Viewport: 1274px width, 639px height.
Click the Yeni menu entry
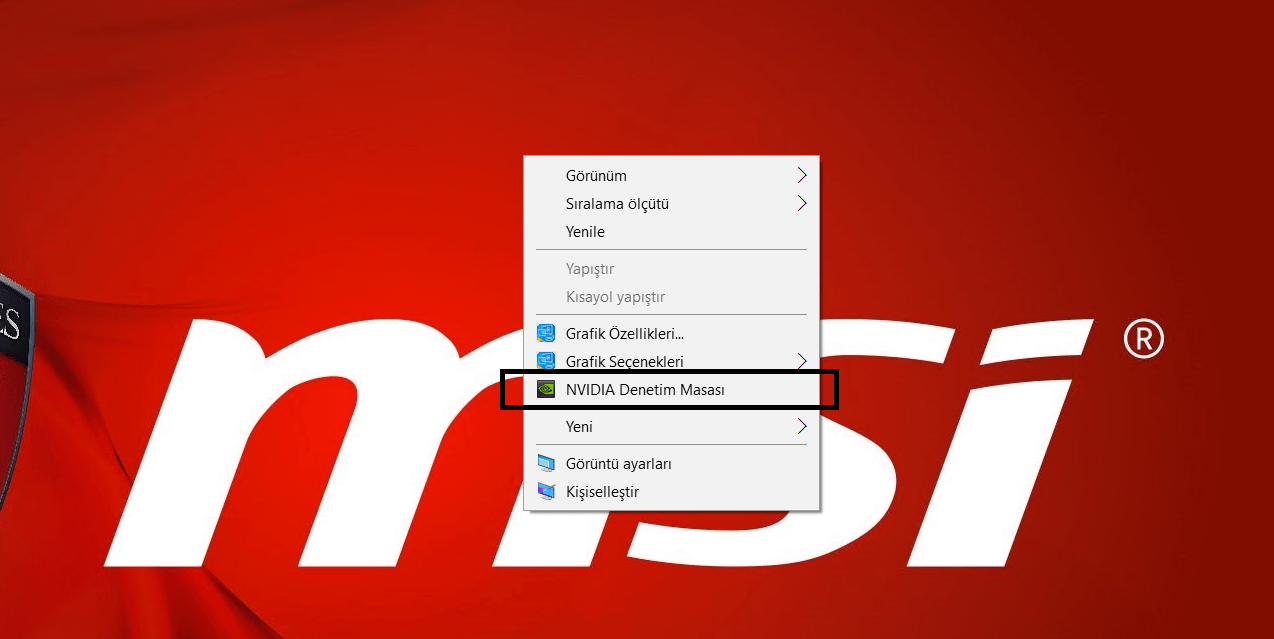[581, 426]
